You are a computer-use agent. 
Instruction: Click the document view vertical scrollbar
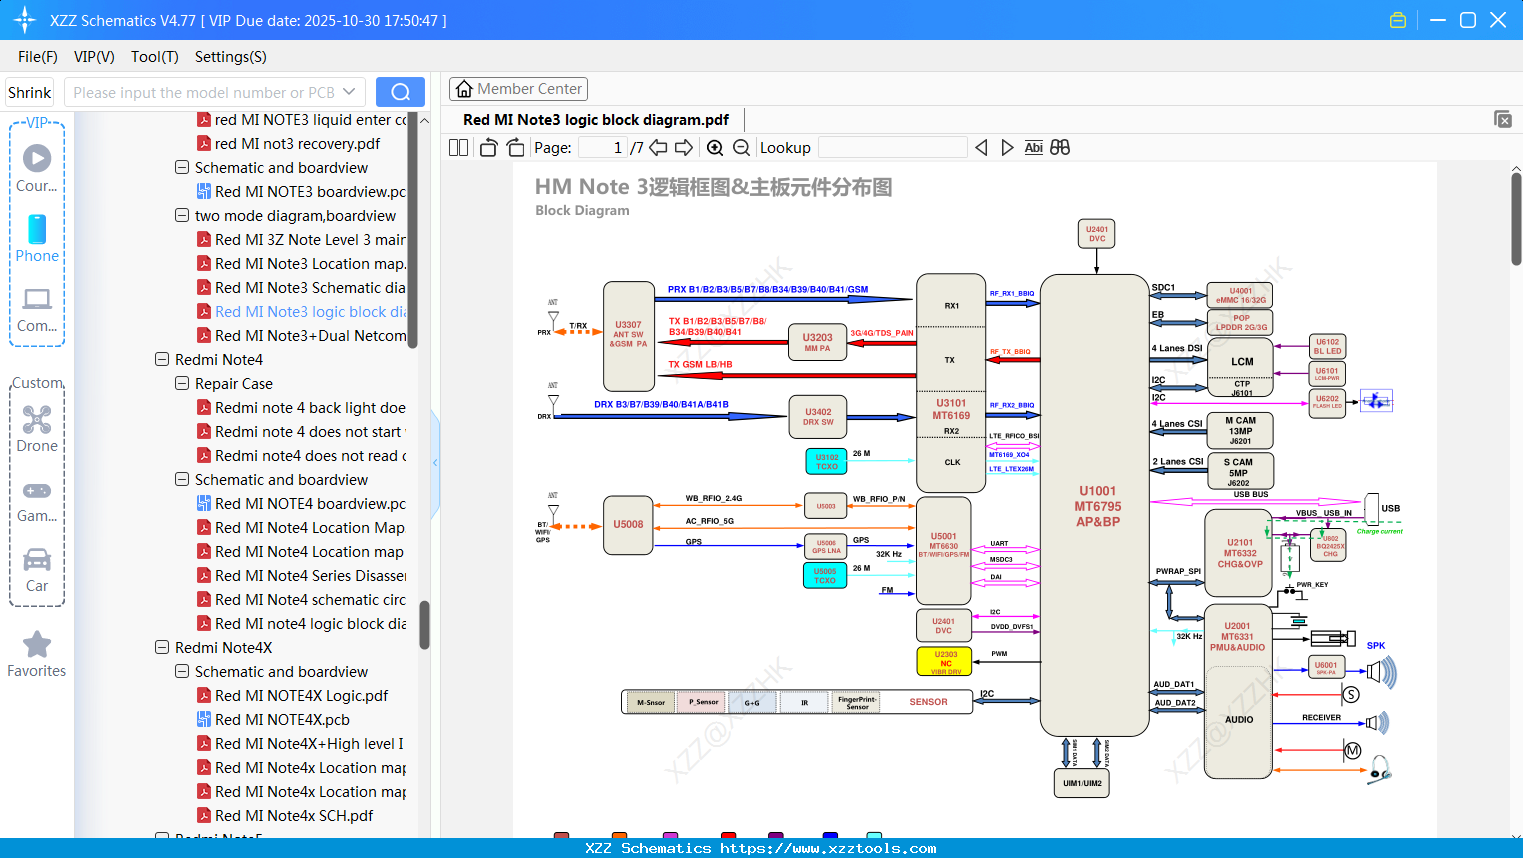click(1516, 219)
